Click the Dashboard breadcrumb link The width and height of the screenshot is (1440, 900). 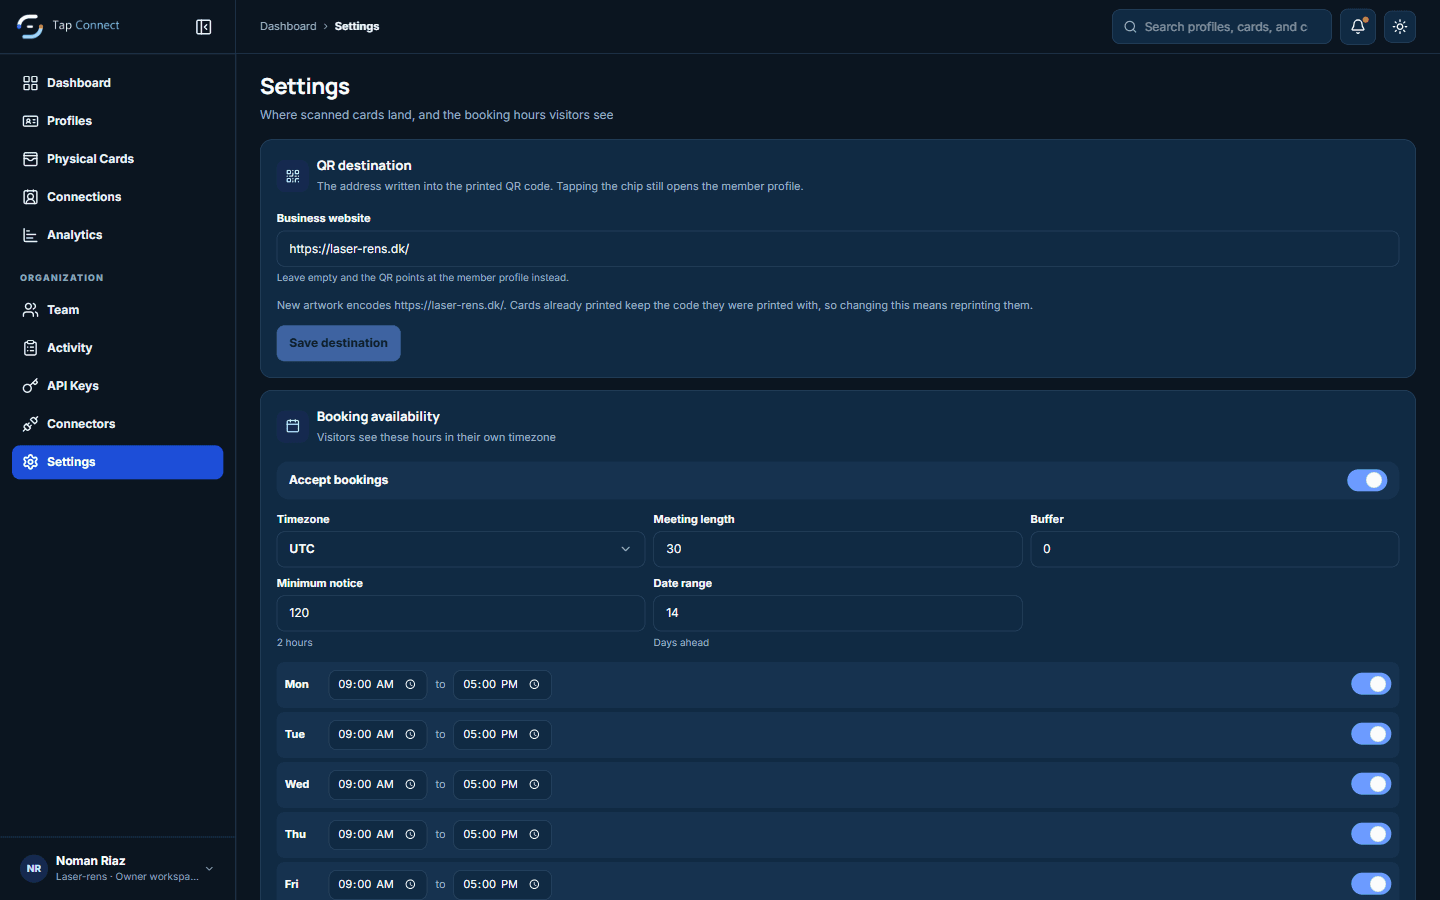pos(288,27)
